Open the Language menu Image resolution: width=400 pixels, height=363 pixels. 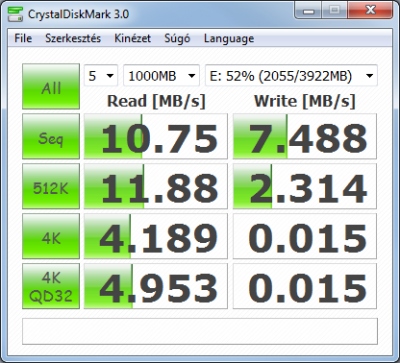pos(229,38)
